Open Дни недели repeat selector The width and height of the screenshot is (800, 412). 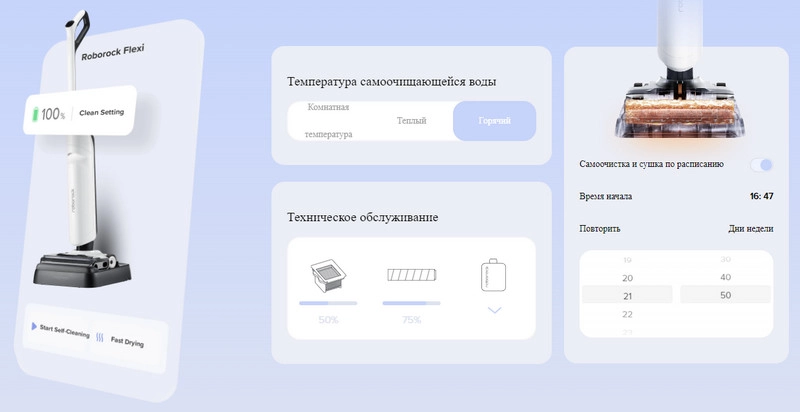pos(750,228)
